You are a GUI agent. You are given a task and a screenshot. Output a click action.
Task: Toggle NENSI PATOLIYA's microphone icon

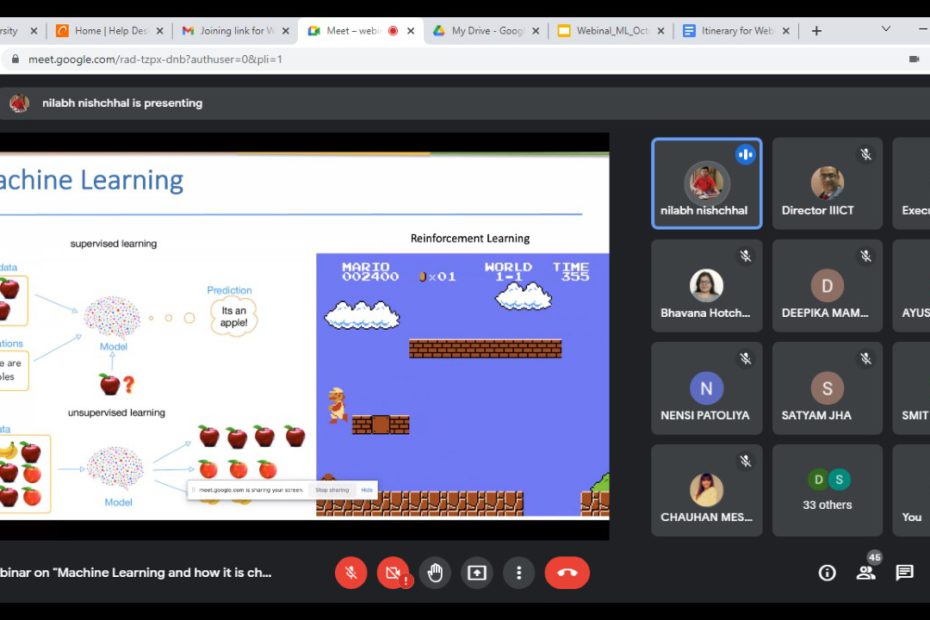tap(744, 359)
